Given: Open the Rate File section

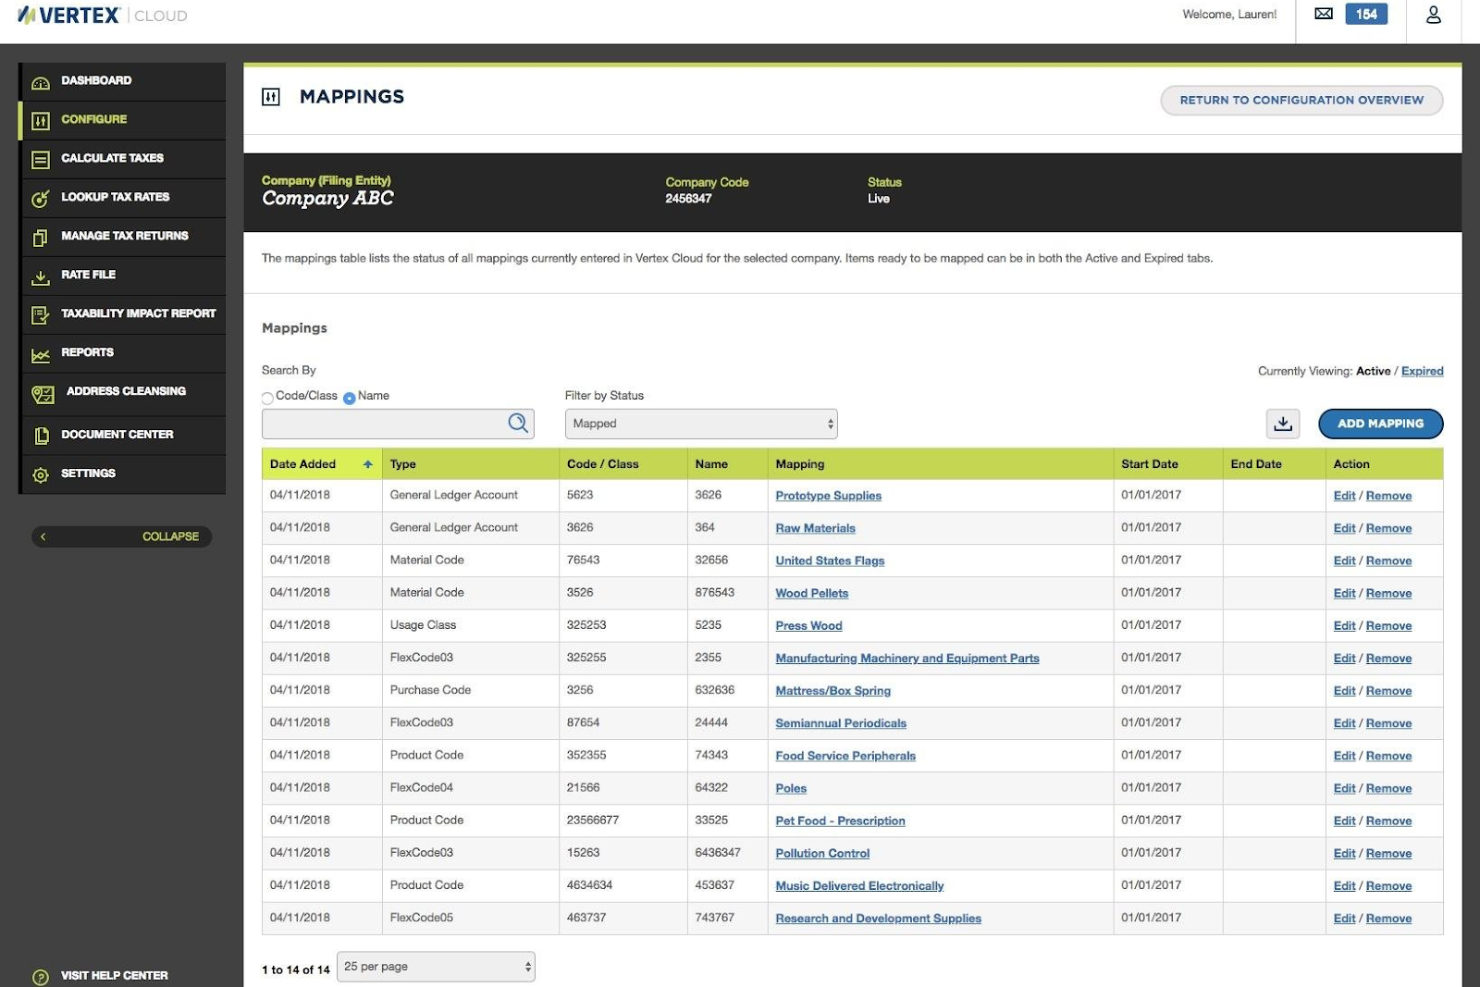Looking at the screenshot, I should click(x=88, y=275).
